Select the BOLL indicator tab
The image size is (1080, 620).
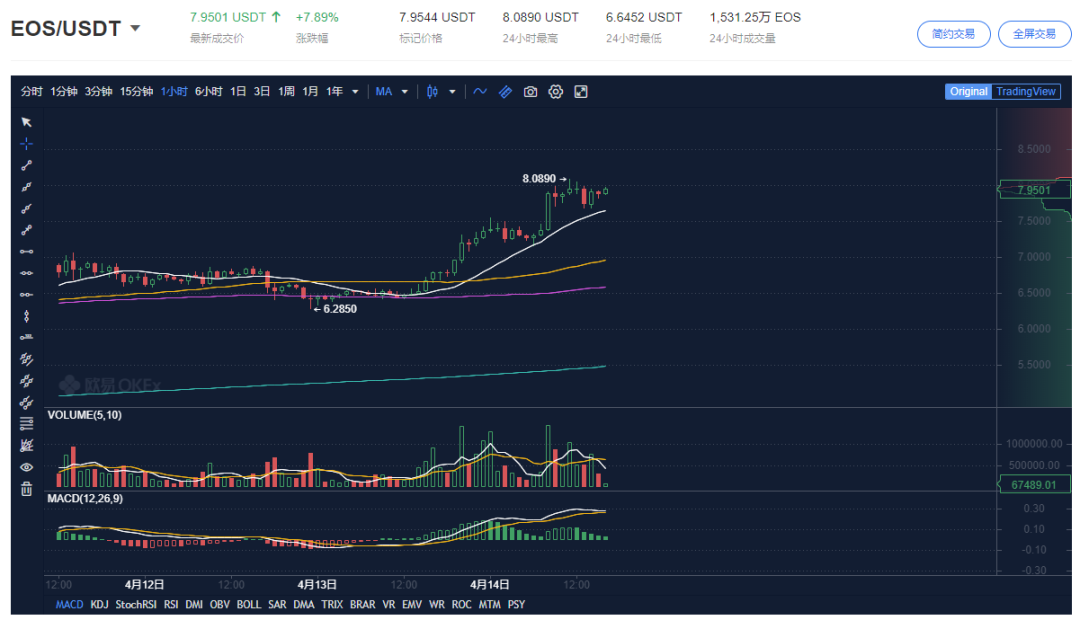249,604
